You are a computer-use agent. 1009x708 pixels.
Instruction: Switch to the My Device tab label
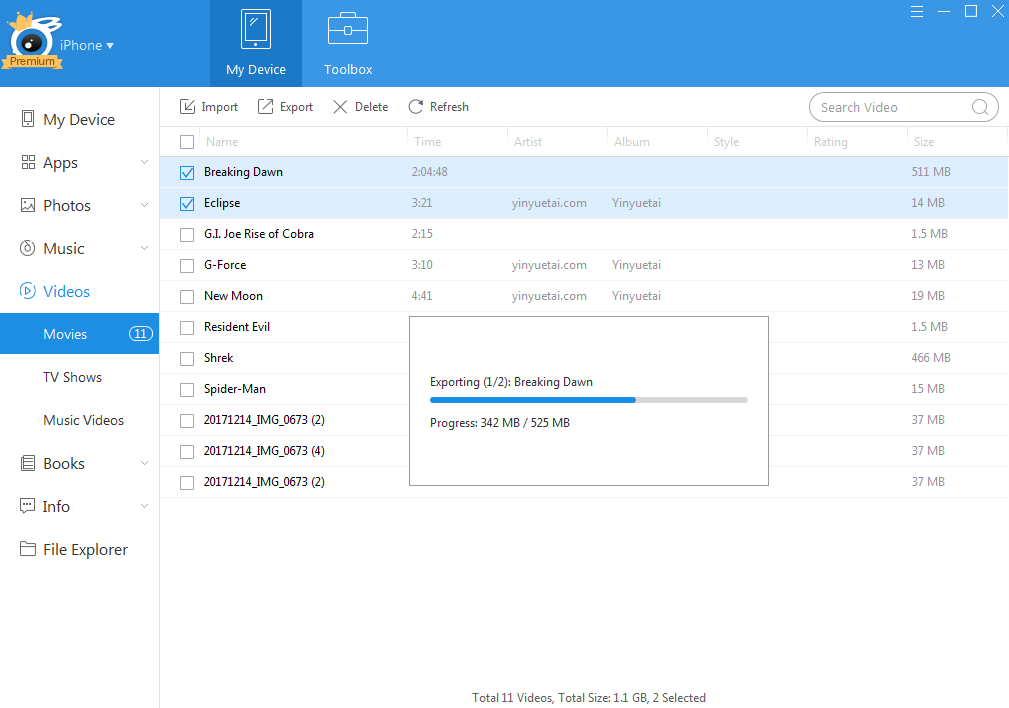click(x=255, y=70)
